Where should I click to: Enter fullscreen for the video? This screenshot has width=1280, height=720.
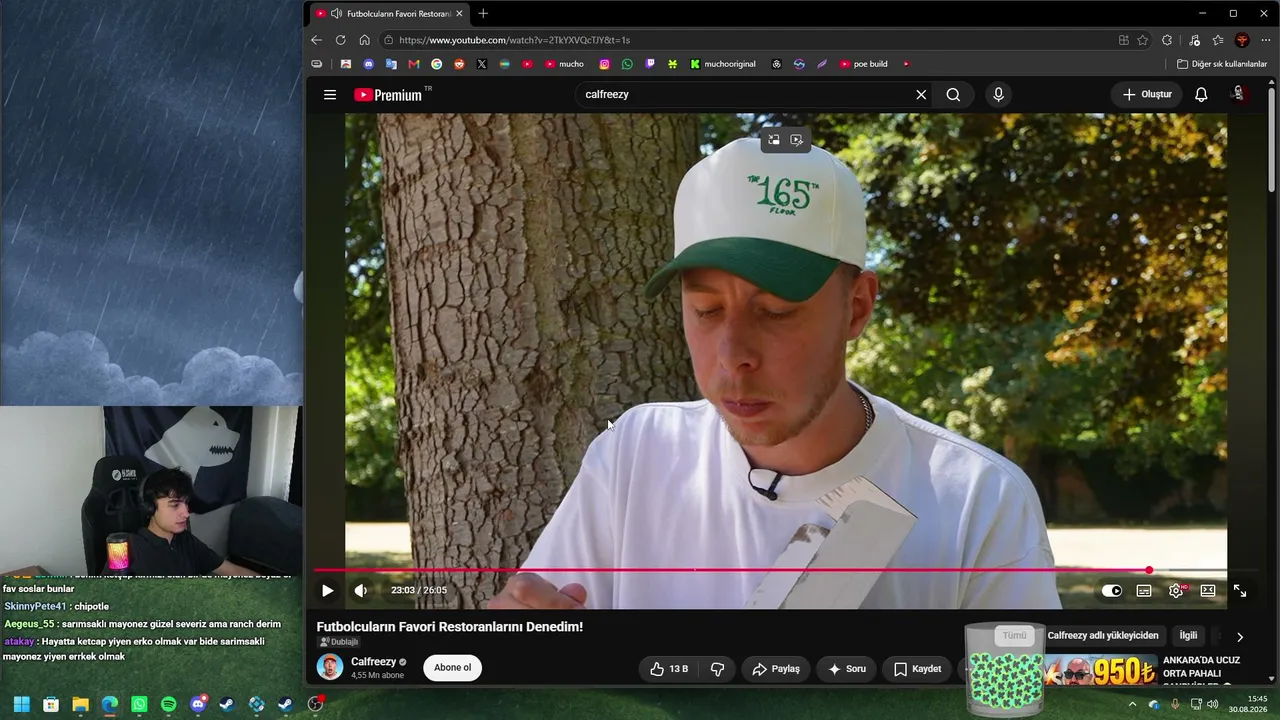pyautogui.click(x=1240, y=591)
